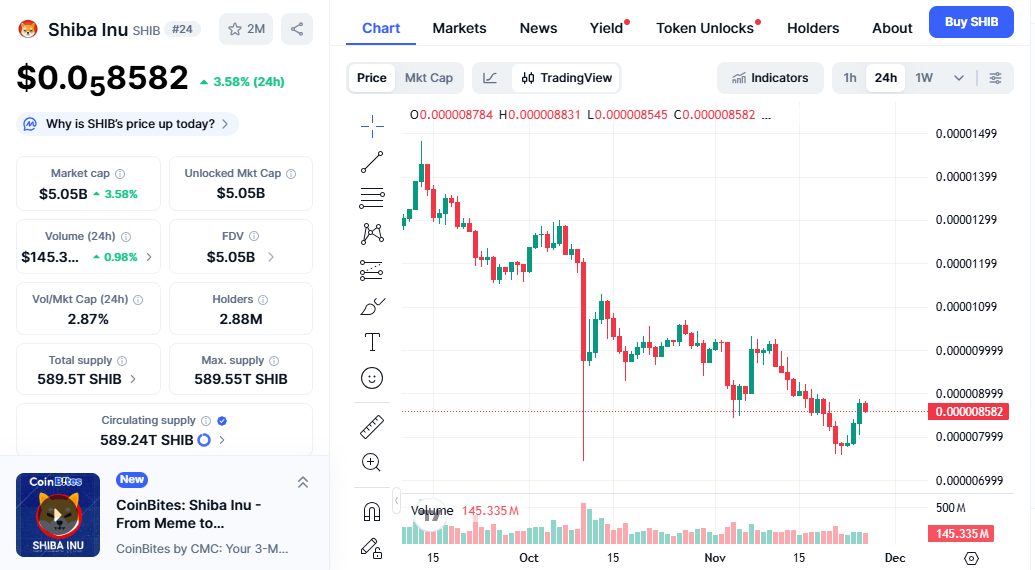
Task: Select the text annotation tool
Action: tap(372, 342)
